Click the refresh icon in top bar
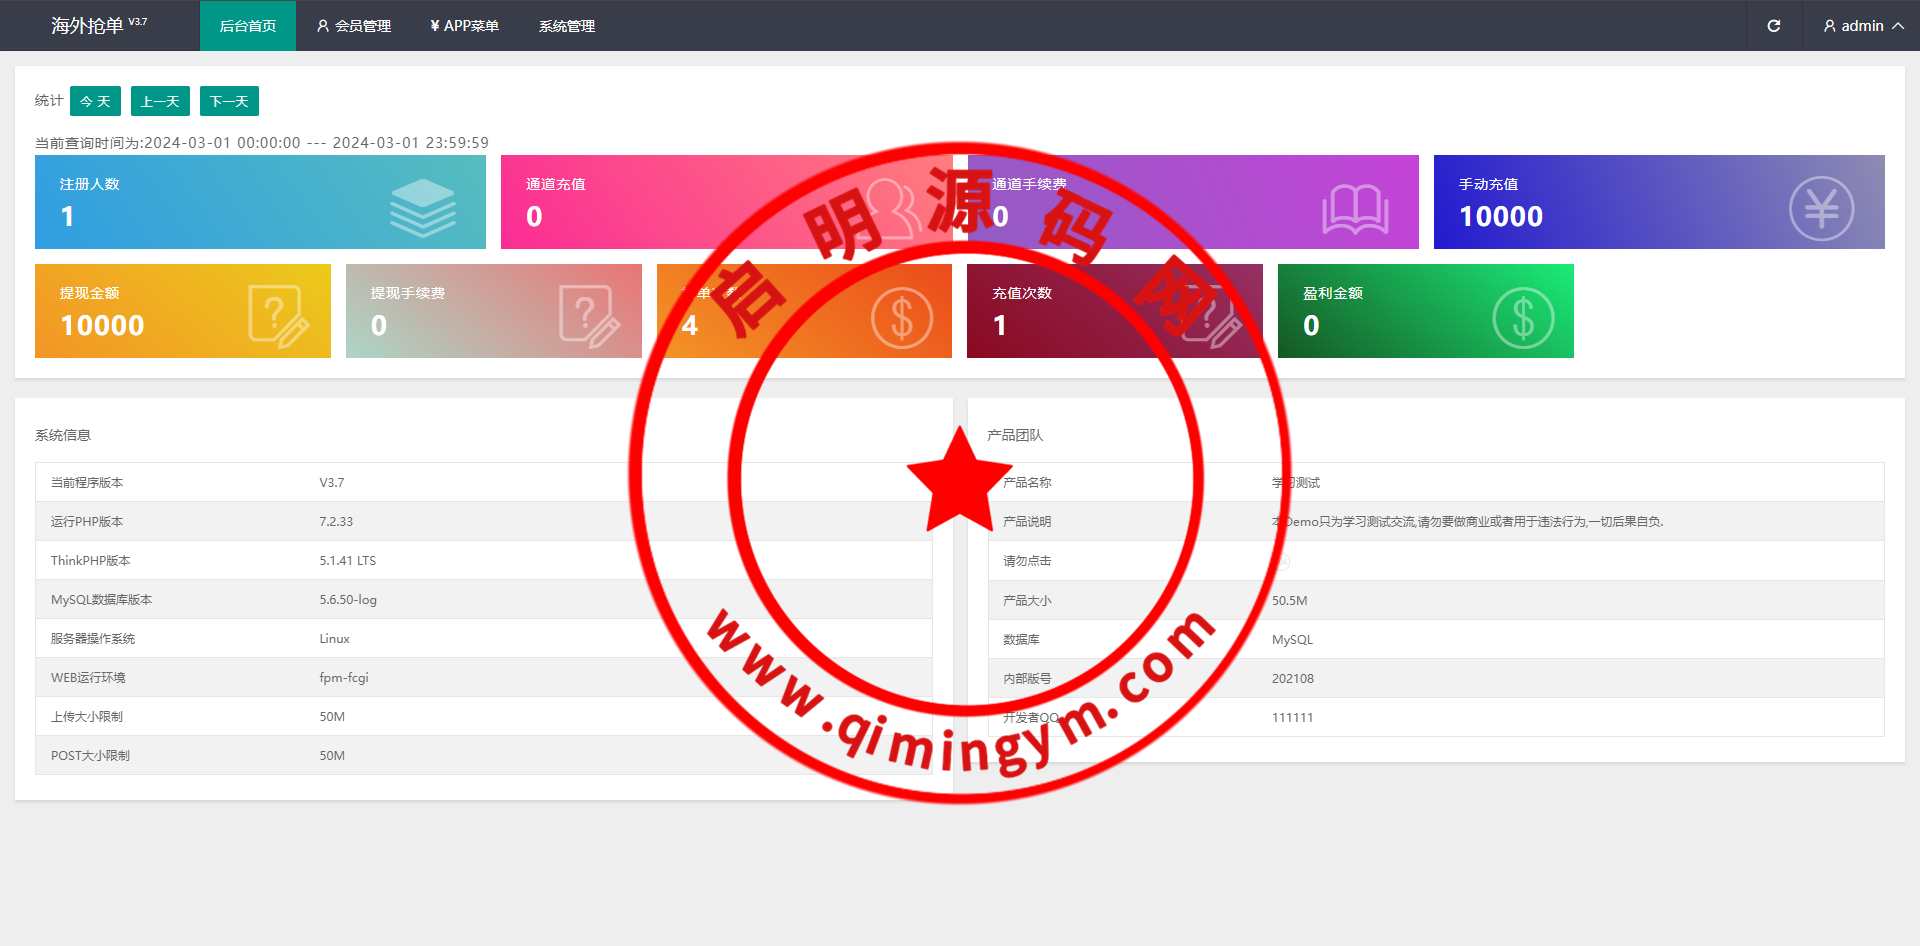Screen dimensions: 1920x946 point(1773,26)
